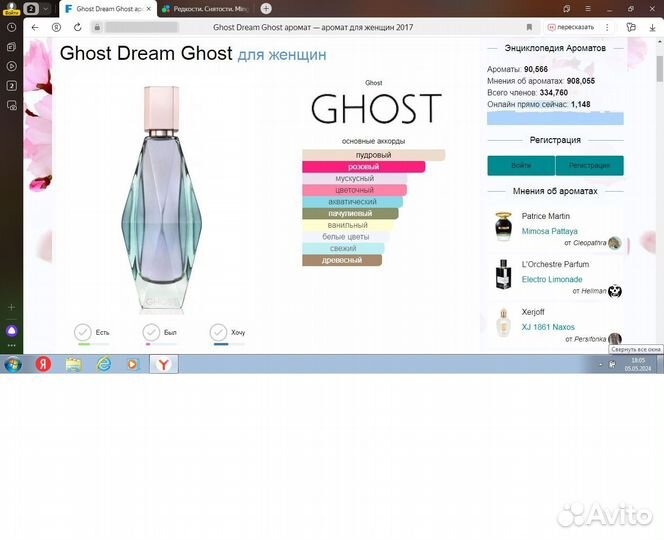Click the Show desktop strip in taskbar

pyautogui.click(x=660, y=364)
